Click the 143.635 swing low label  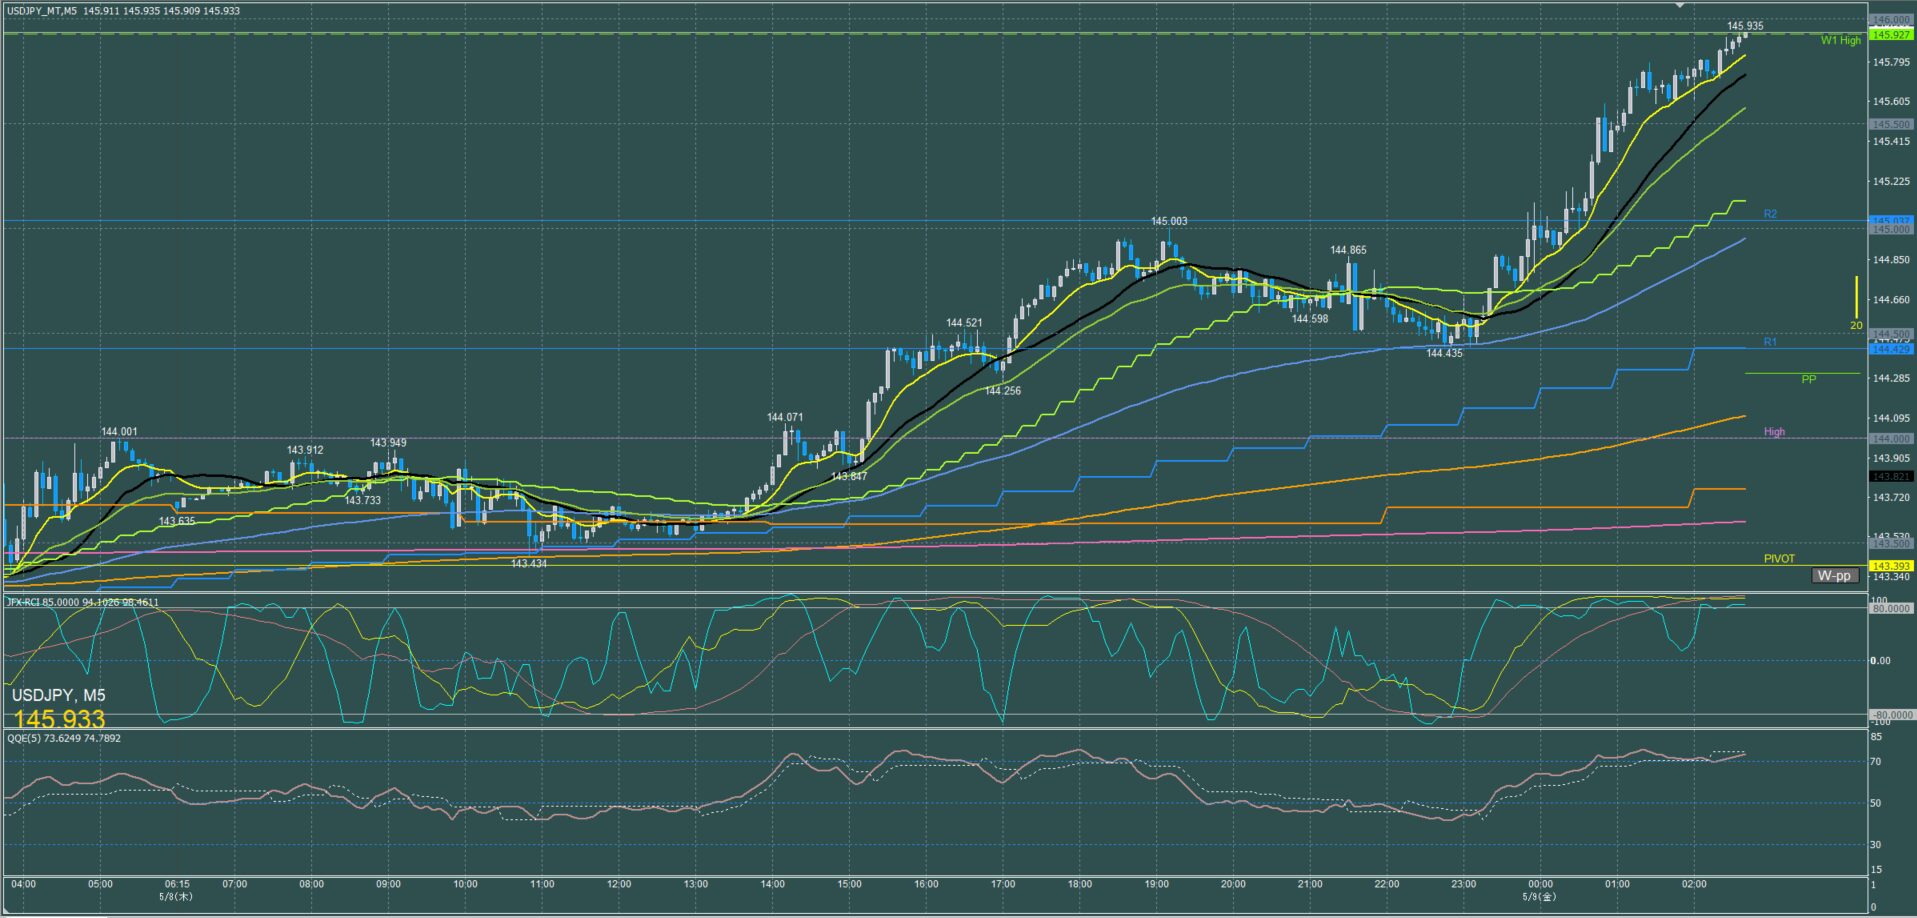tap(177, 521)
